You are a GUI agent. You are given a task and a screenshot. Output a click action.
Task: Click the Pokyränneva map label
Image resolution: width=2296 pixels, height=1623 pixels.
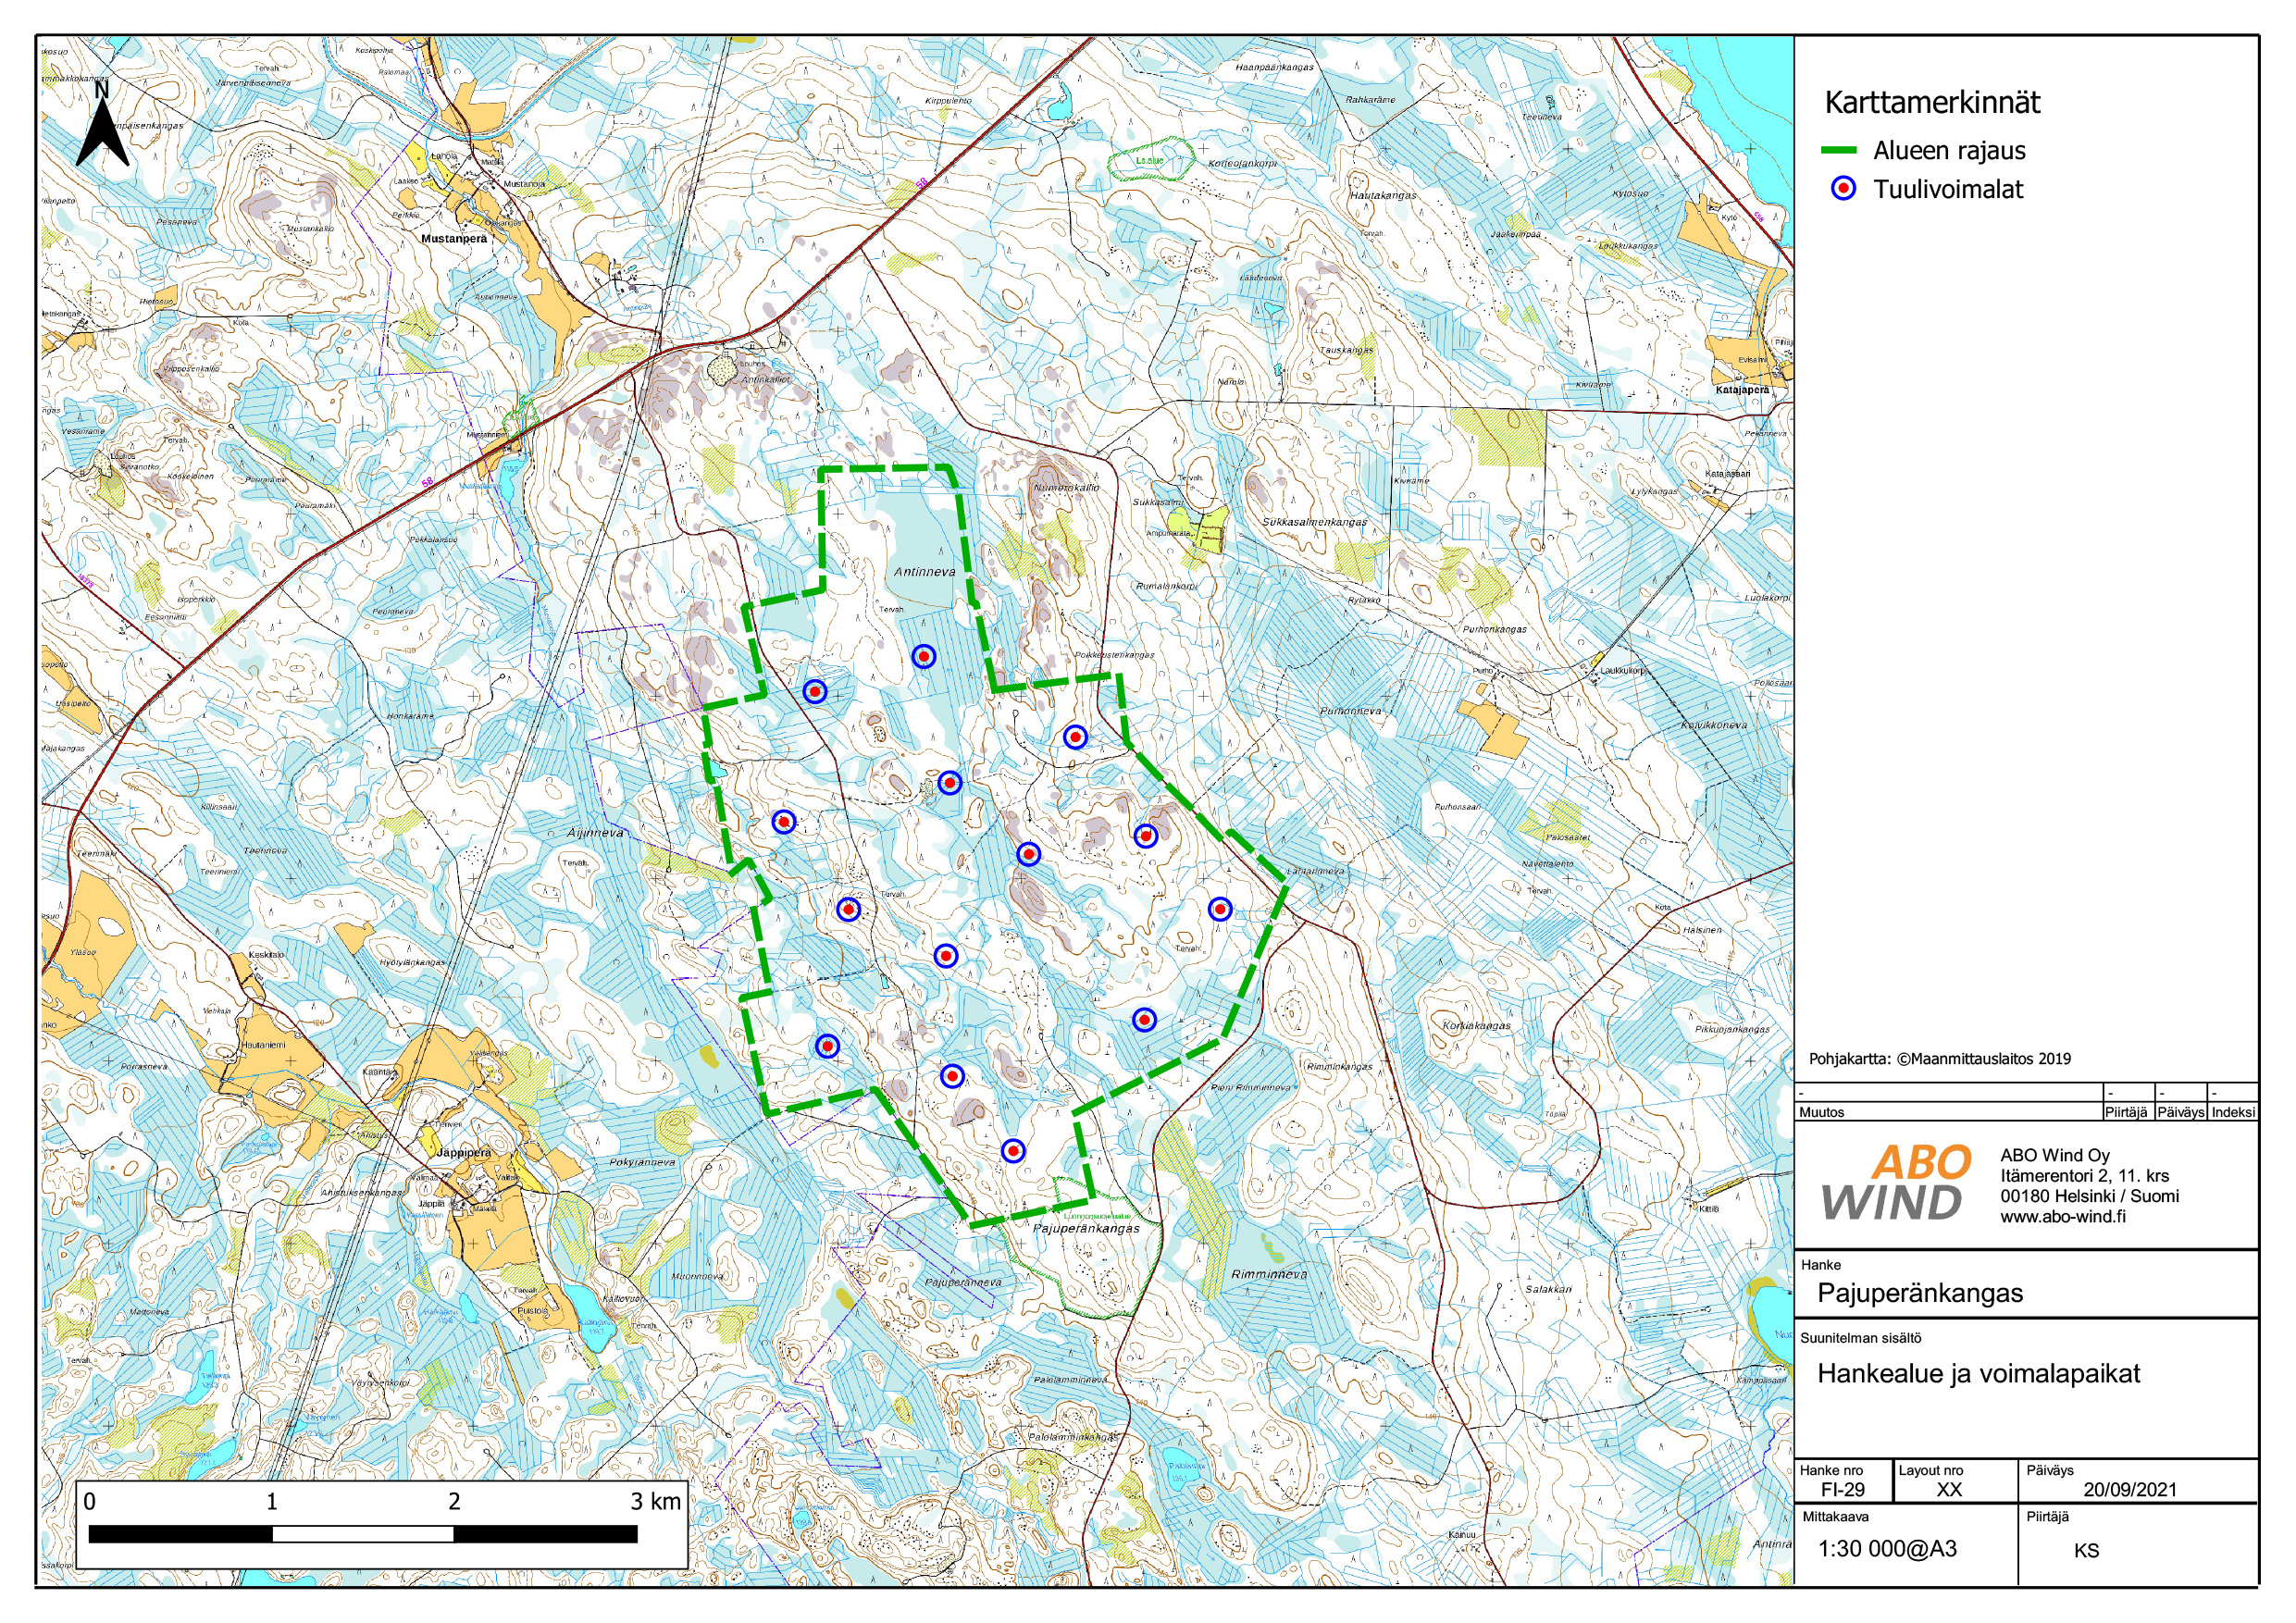click(x=642, y=1163)
